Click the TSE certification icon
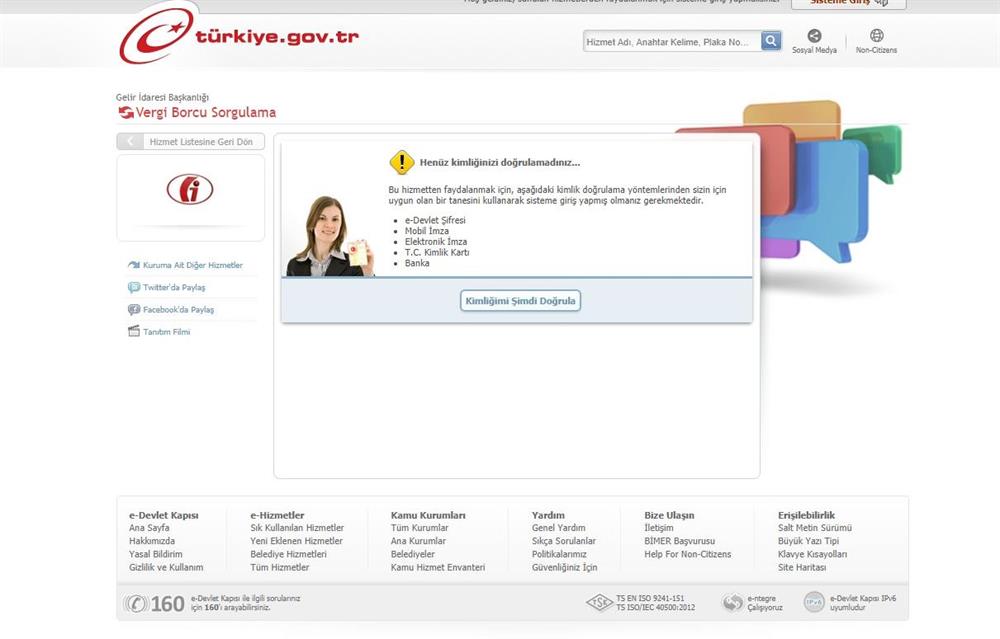 [599, 603]
